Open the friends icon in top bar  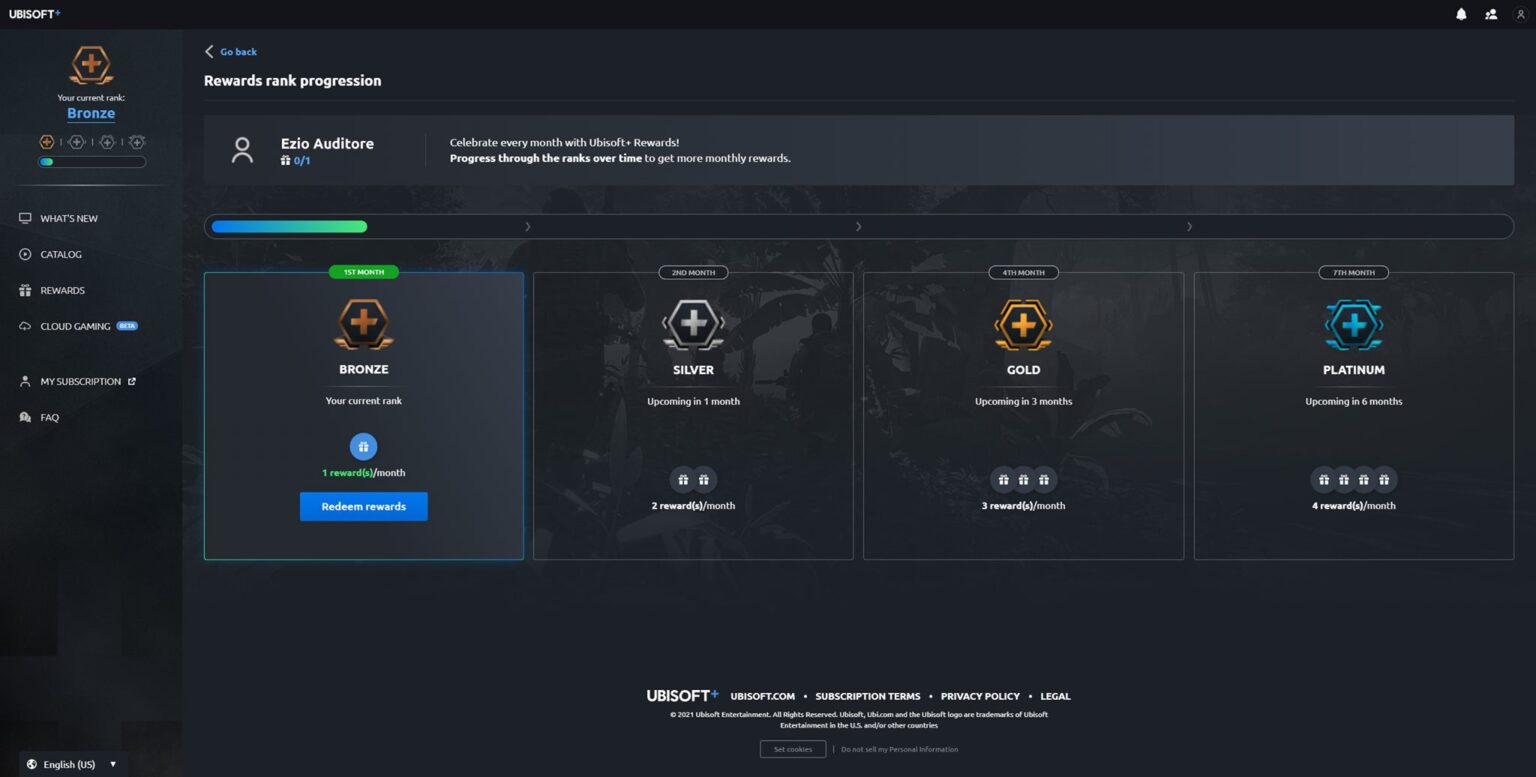pos(1491,14)
